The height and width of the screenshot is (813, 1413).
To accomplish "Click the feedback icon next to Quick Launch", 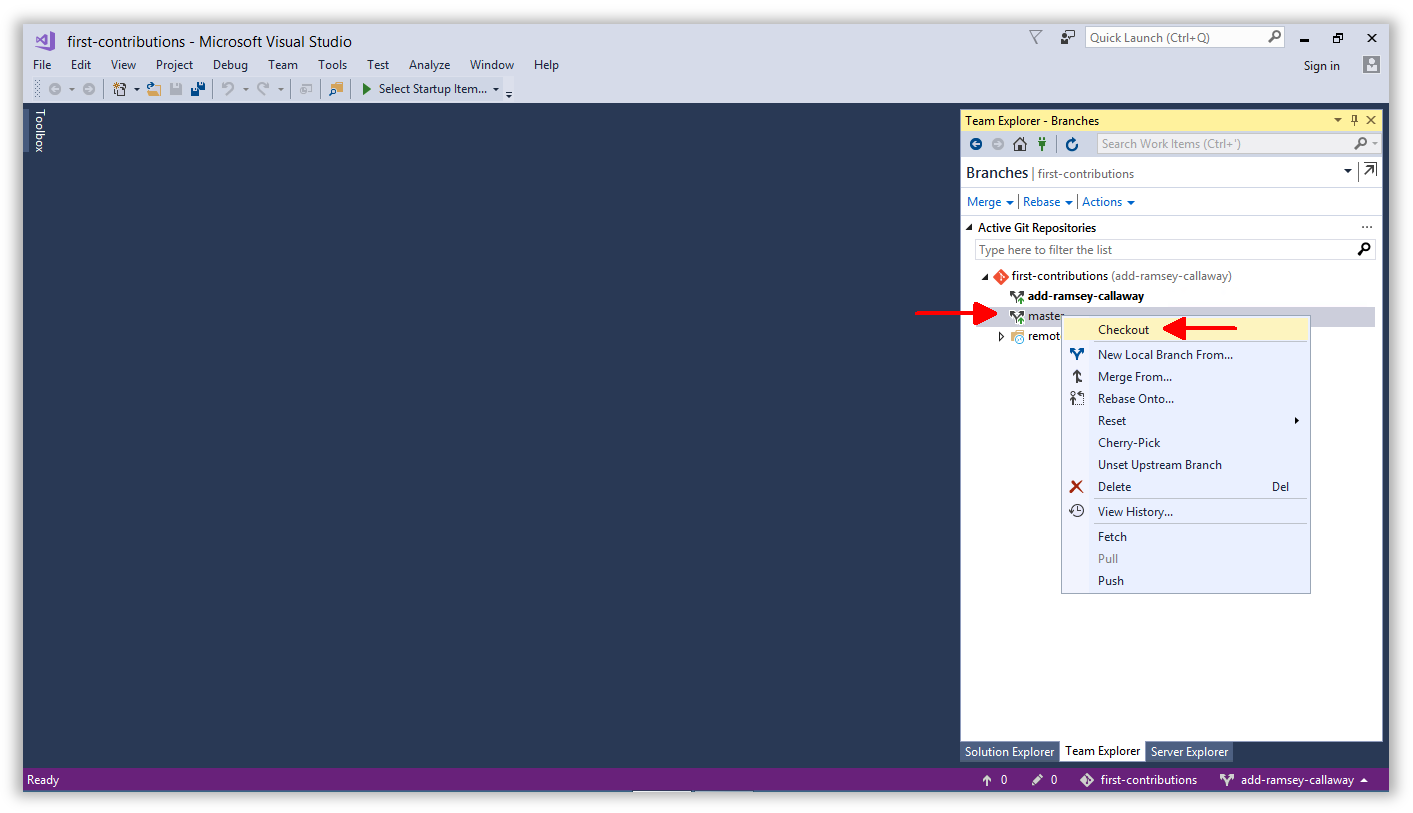I will tap(1068, 37).
